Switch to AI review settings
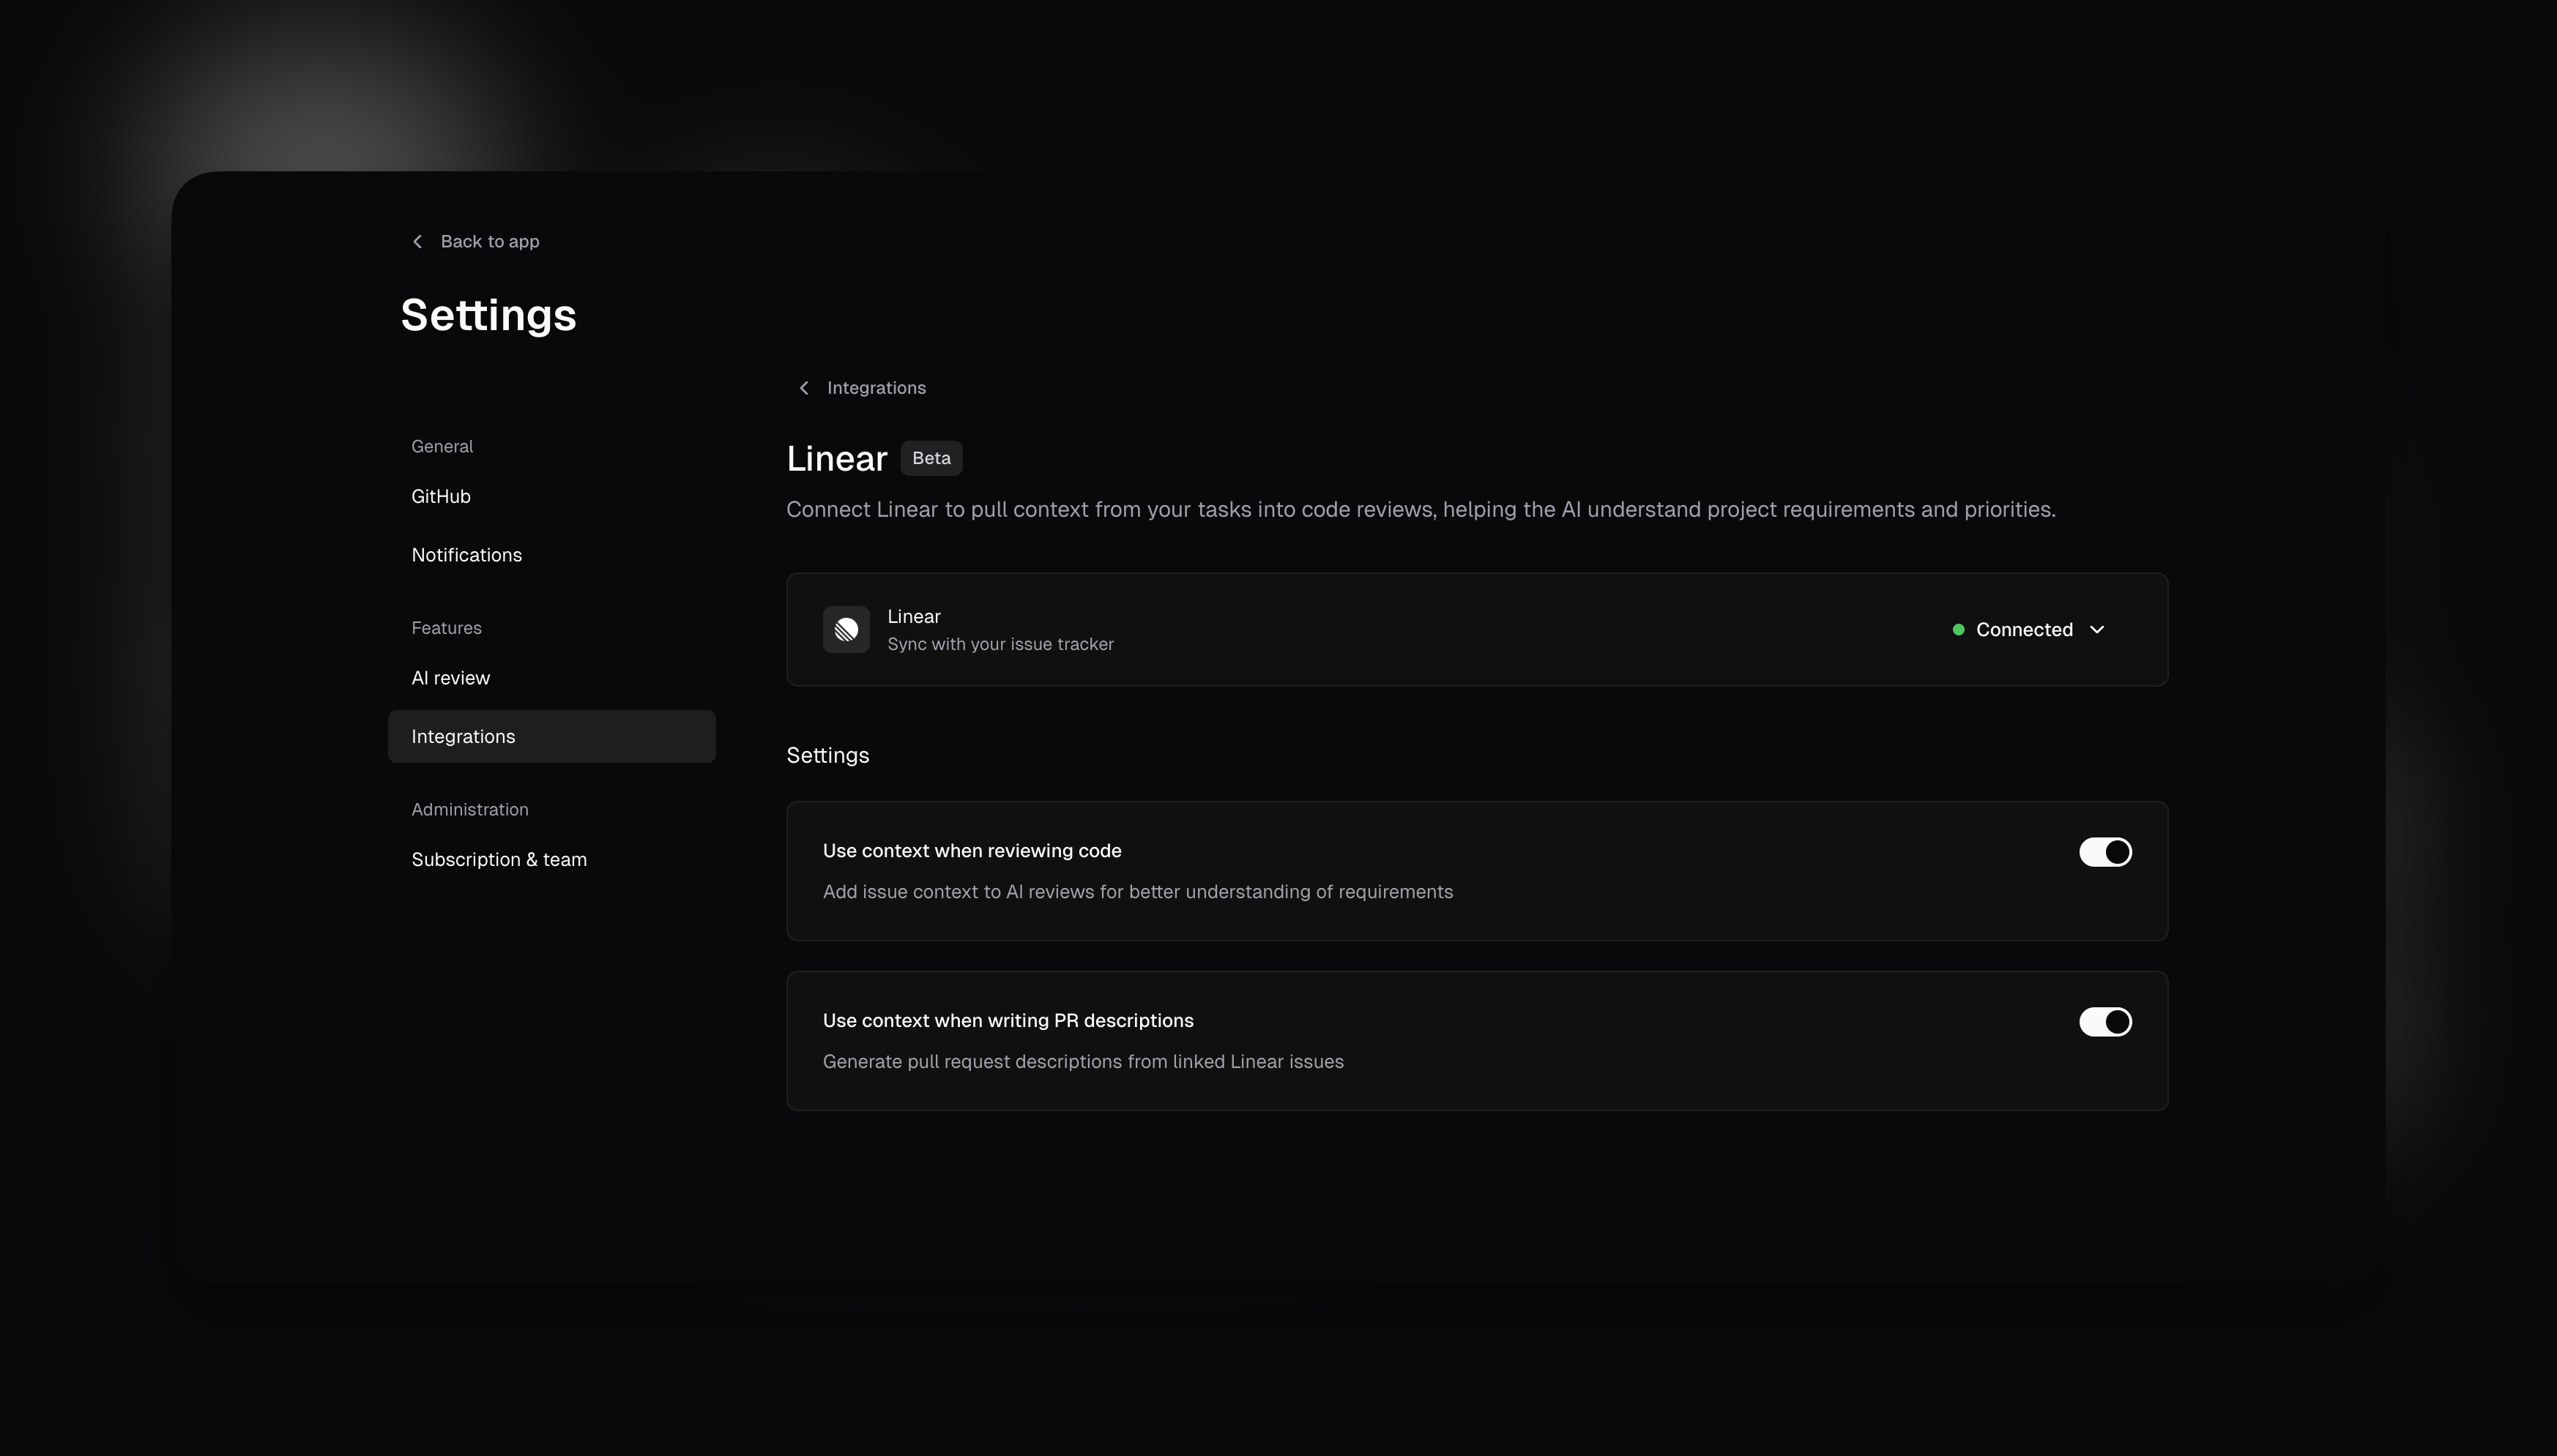This screenshot has width=2557, height=1456. (x=450, y=677)
